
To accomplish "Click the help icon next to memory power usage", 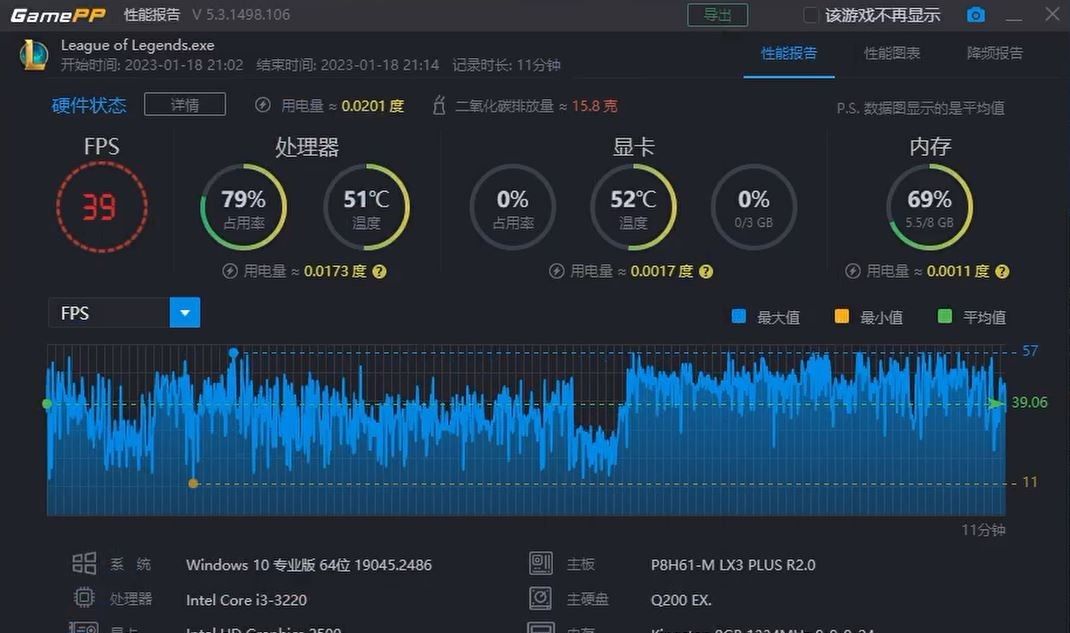I will (1002, 271).
